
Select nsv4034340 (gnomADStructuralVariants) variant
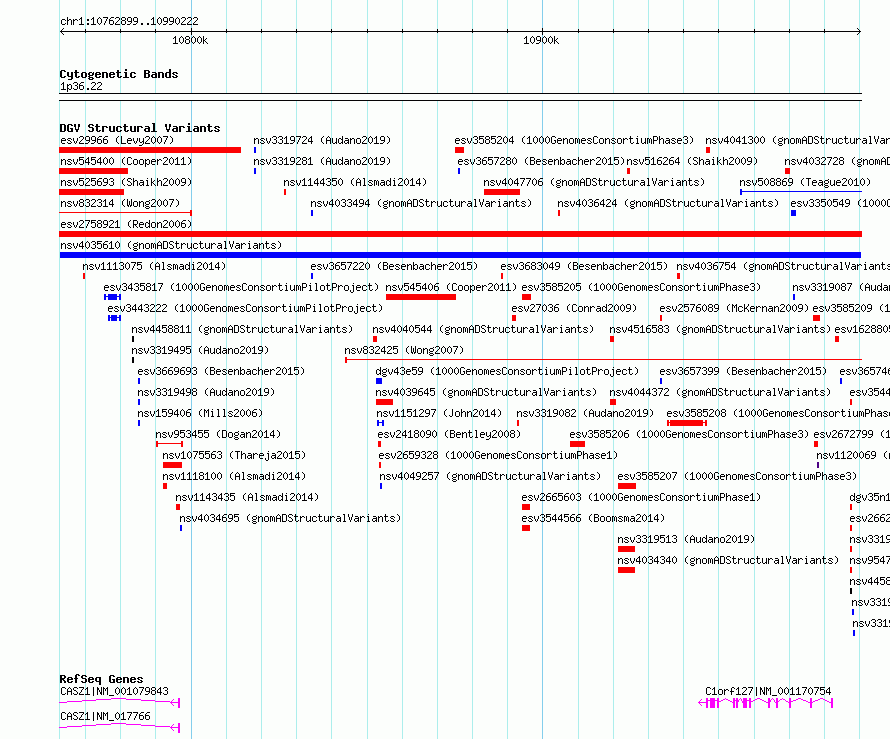728,560
